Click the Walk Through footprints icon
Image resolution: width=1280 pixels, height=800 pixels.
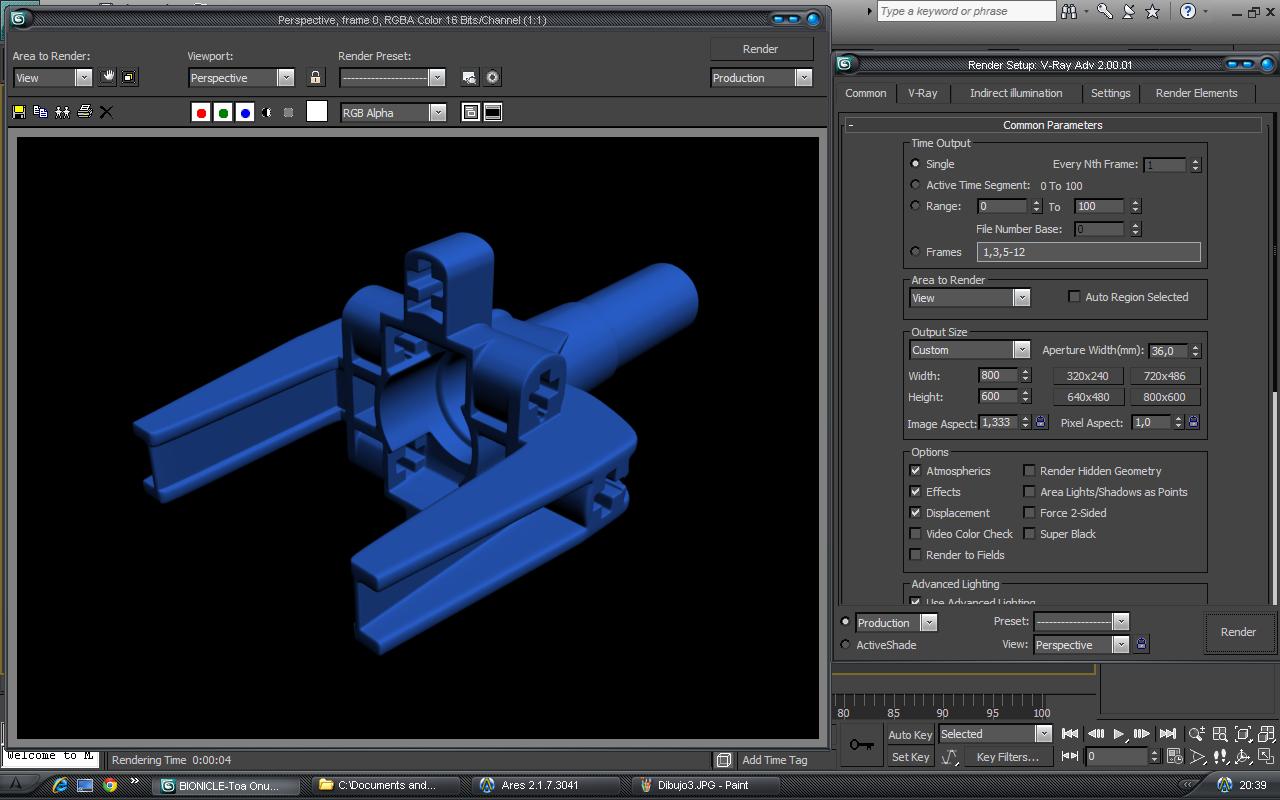coord(1220,757)
